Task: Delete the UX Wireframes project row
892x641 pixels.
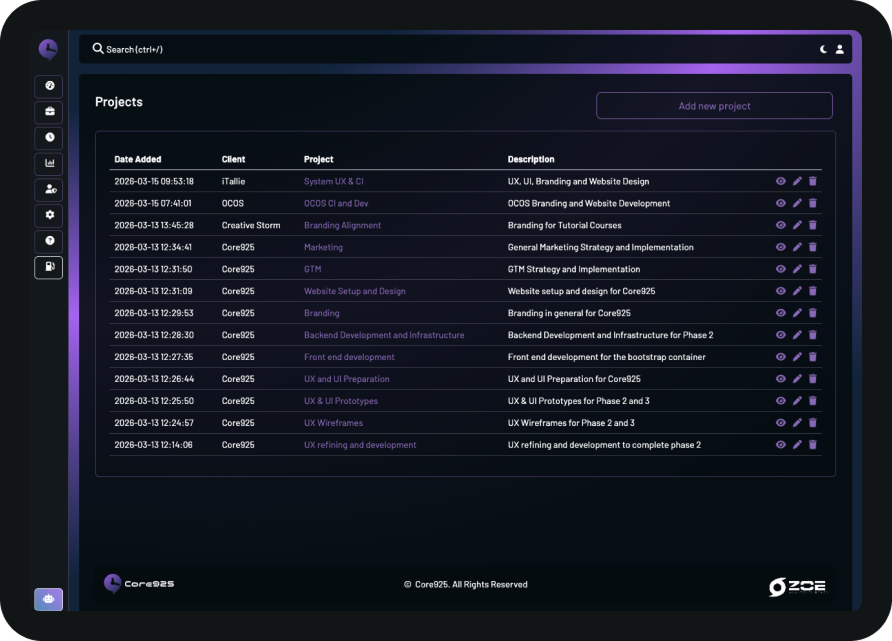Action: [x=812, y=423]
